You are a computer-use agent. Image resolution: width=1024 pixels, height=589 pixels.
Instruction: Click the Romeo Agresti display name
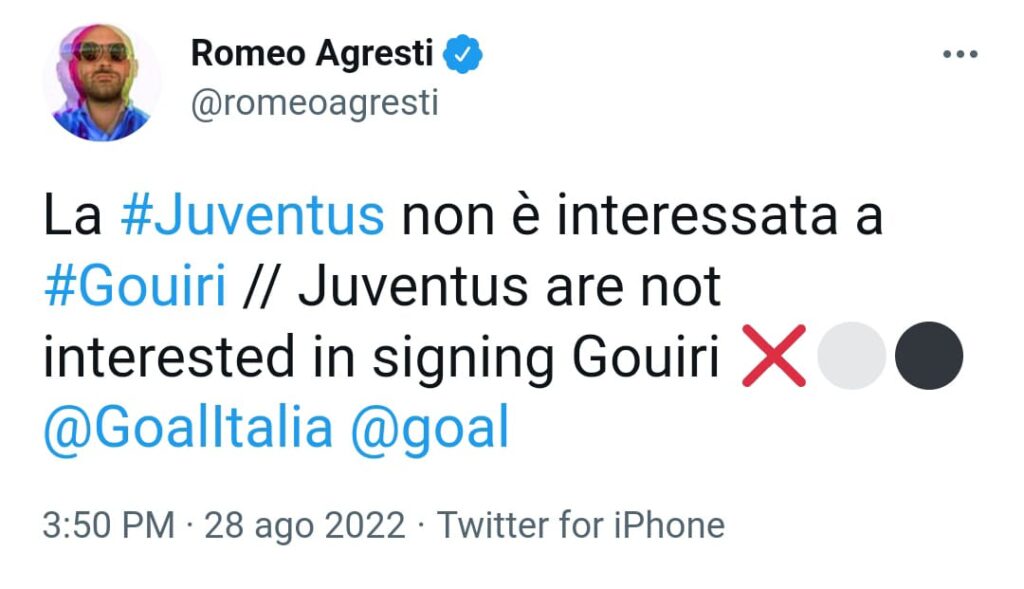(x=312, y=54)
